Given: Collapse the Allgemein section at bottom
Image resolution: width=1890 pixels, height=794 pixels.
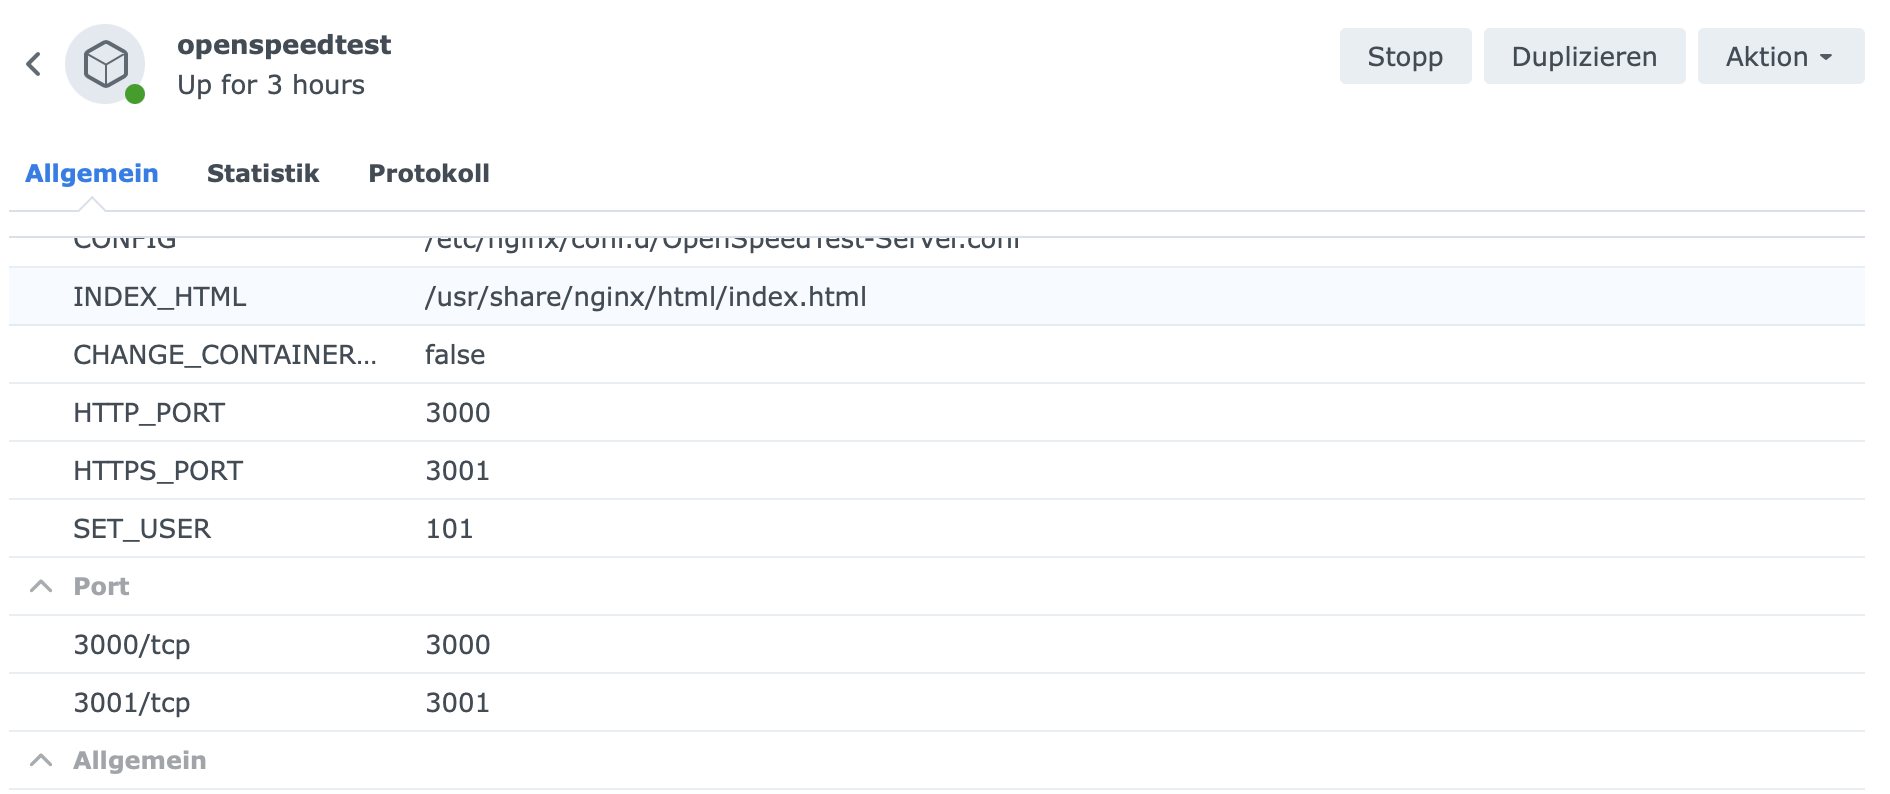Looking at the screenshot, I should [x=41, y=760].
